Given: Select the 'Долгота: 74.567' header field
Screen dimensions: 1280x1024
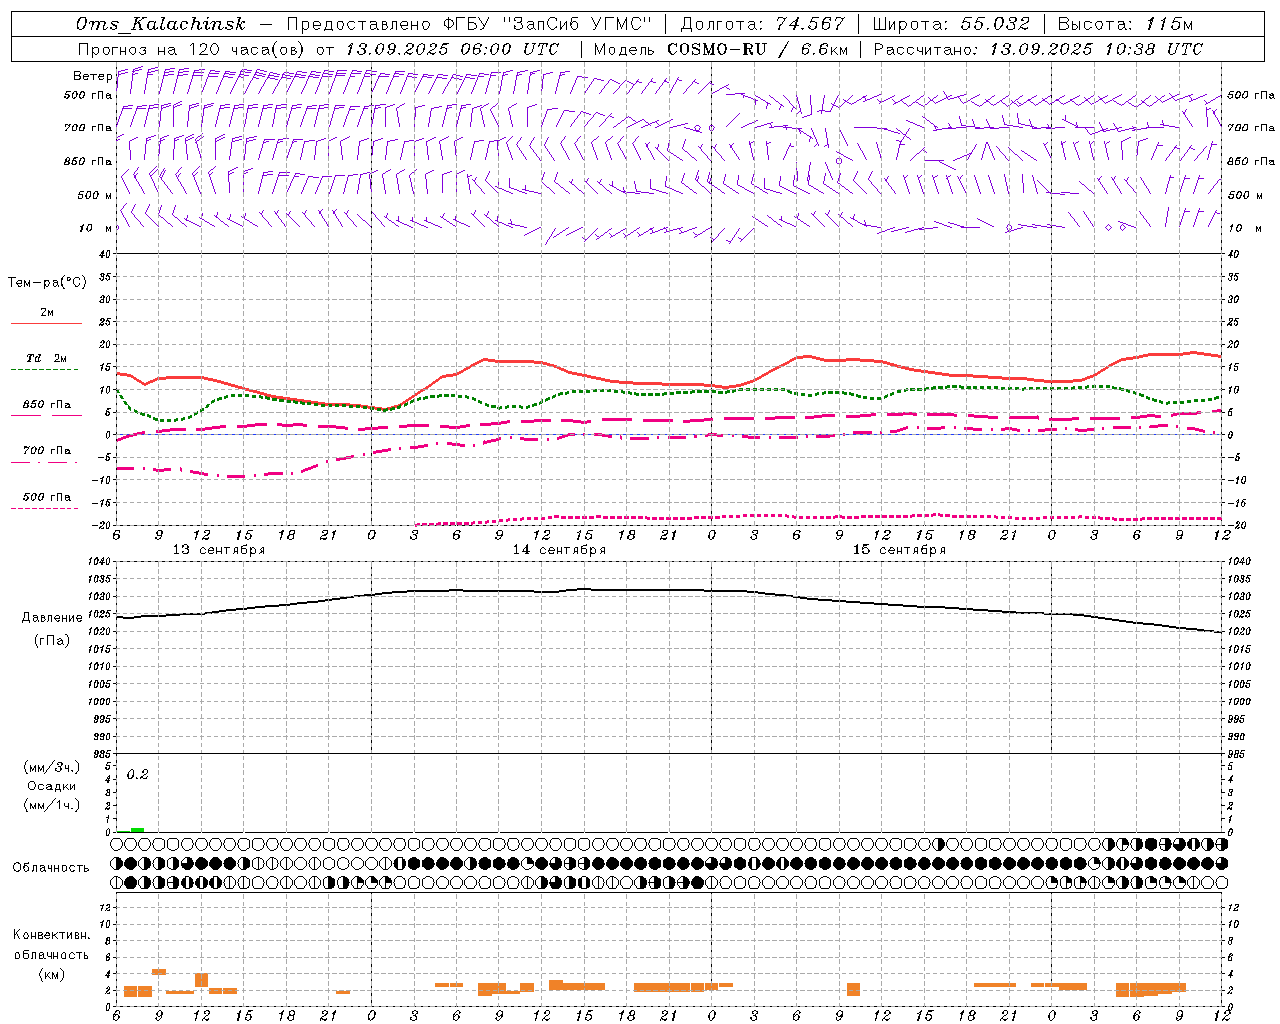Looking at the screenshot, I should tap(762, 24).
